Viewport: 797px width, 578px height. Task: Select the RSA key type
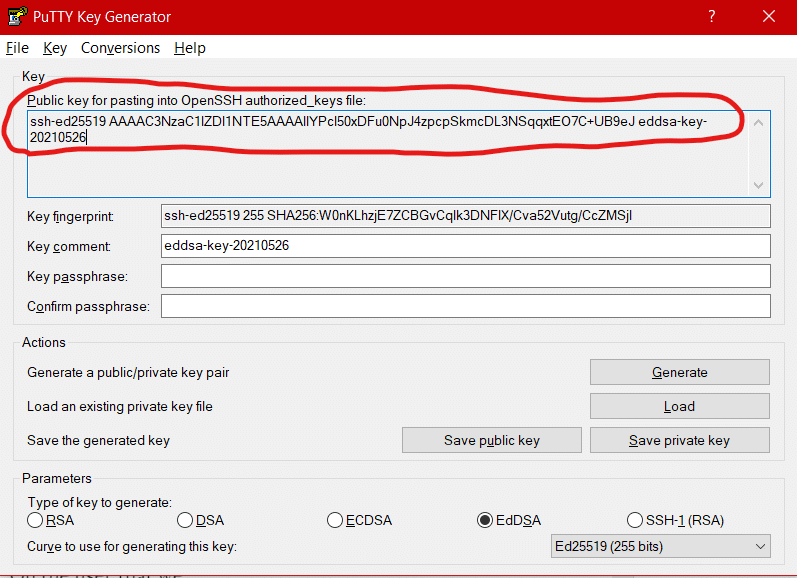coord(50,521)
